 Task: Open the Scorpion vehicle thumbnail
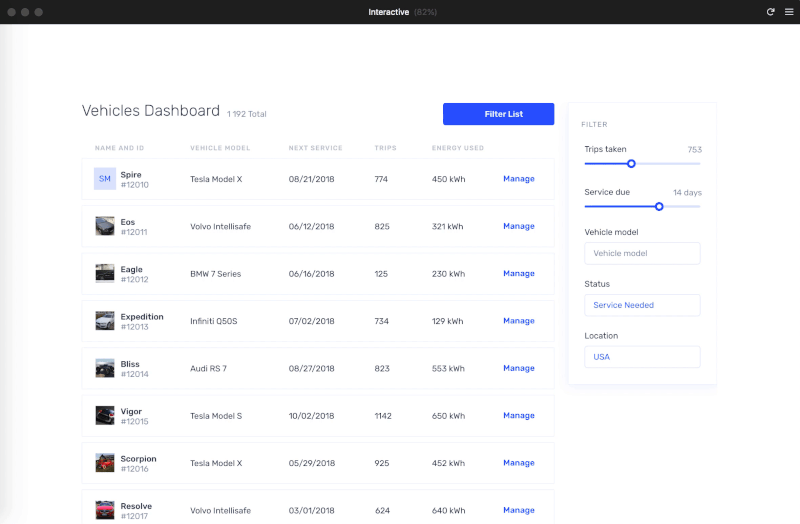pyautogui.click(x=105, y=463)
